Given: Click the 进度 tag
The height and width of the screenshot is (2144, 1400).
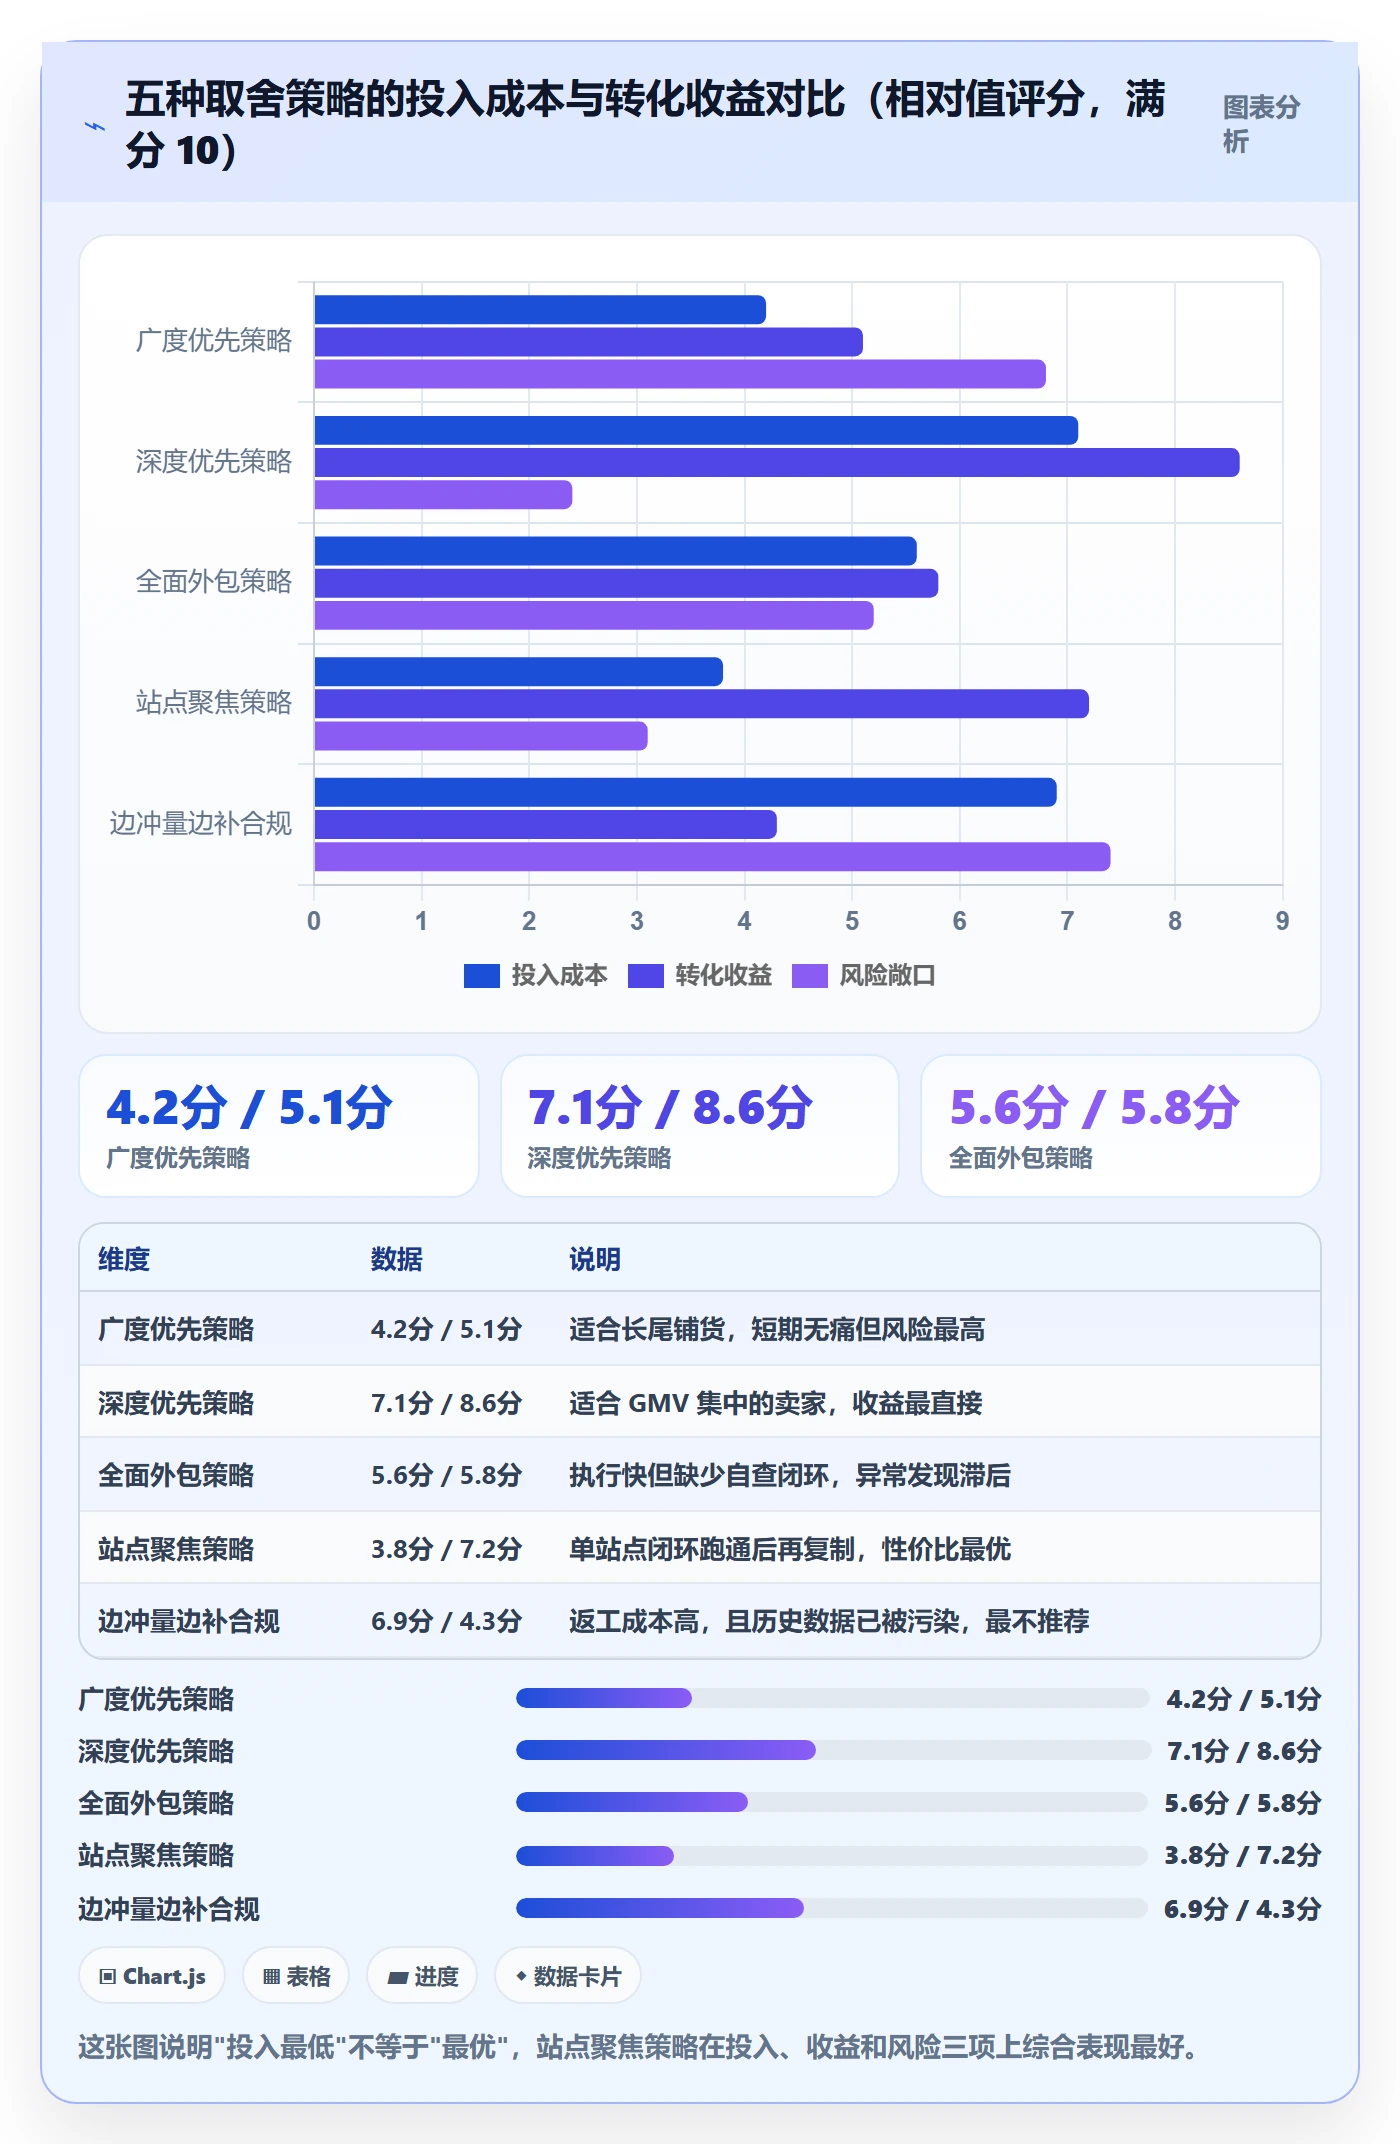Looking at the screenshot, I should click(x=422, y=1976).
